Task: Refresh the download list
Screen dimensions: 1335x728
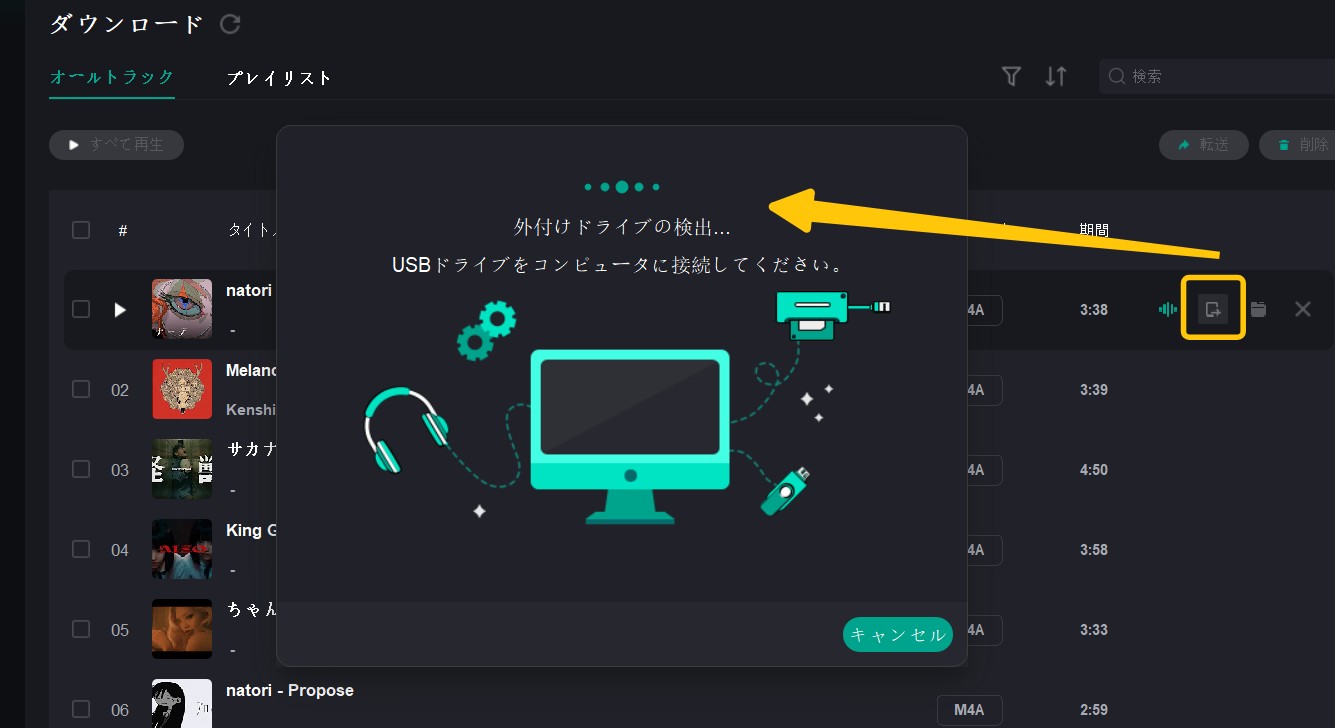Action: [230, 24]
